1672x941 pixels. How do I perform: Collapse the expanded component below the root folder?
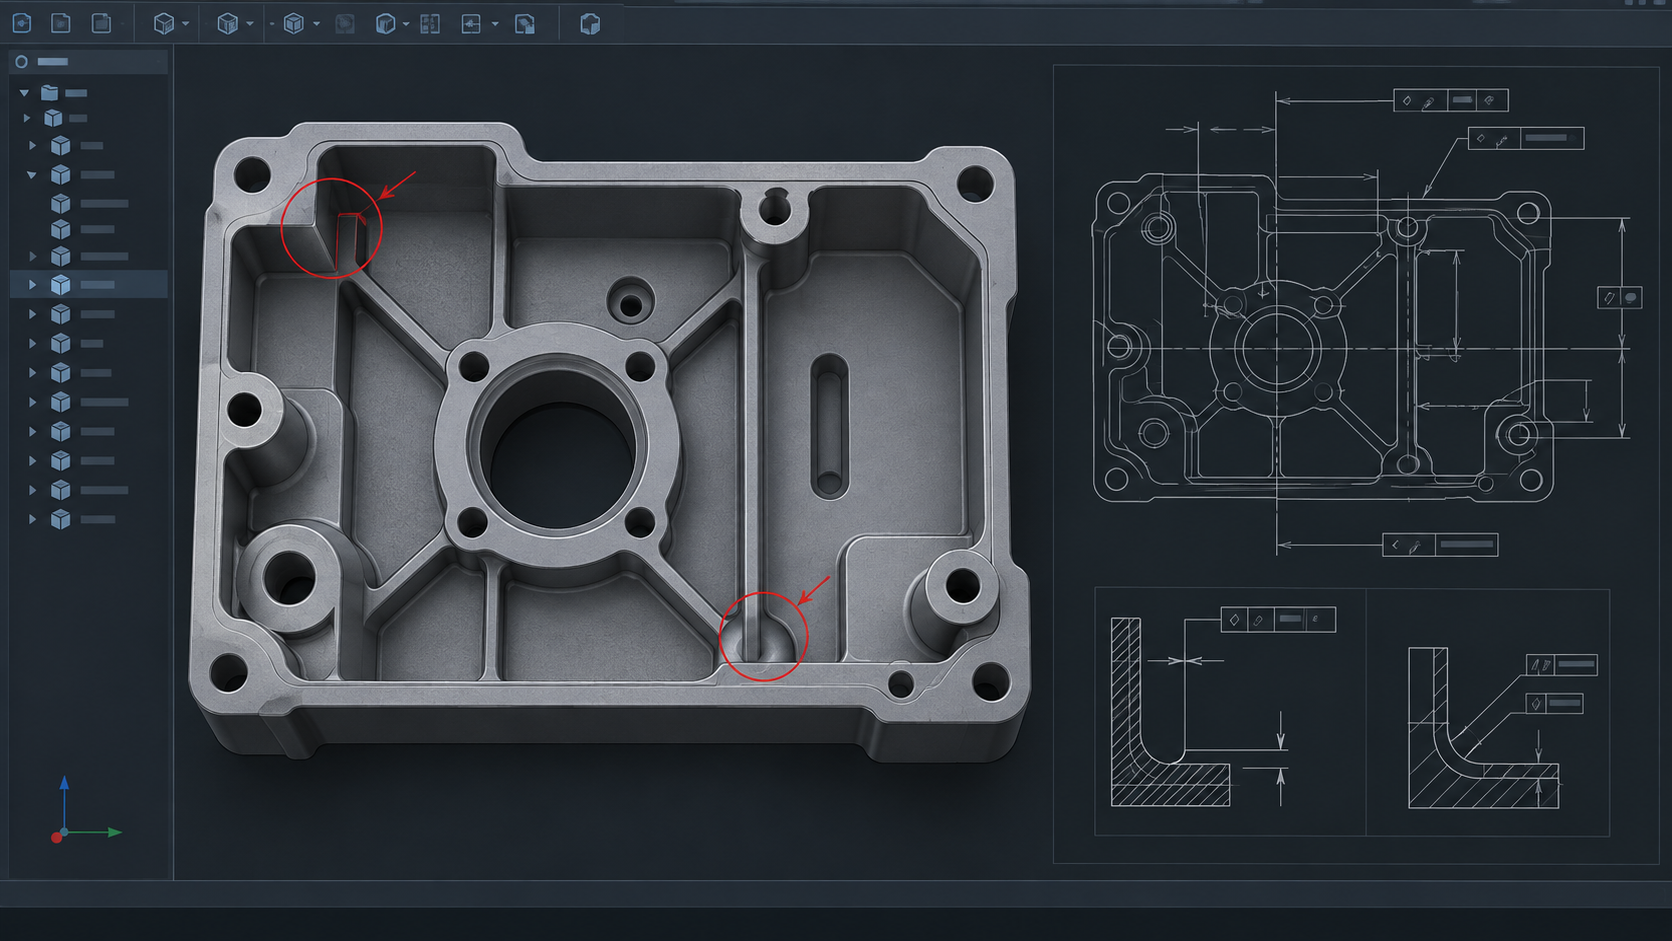point(32,175)
